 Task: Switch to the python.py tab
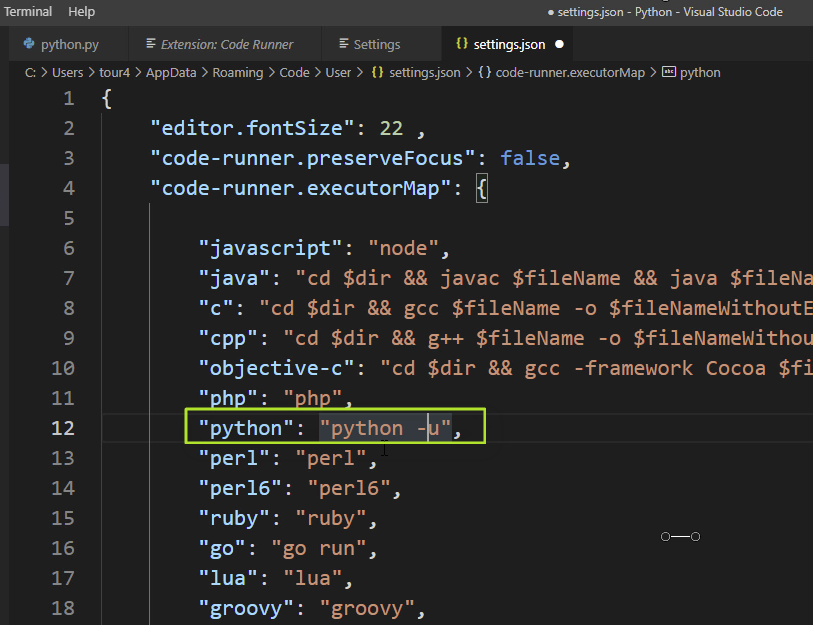tap(68, 45)
